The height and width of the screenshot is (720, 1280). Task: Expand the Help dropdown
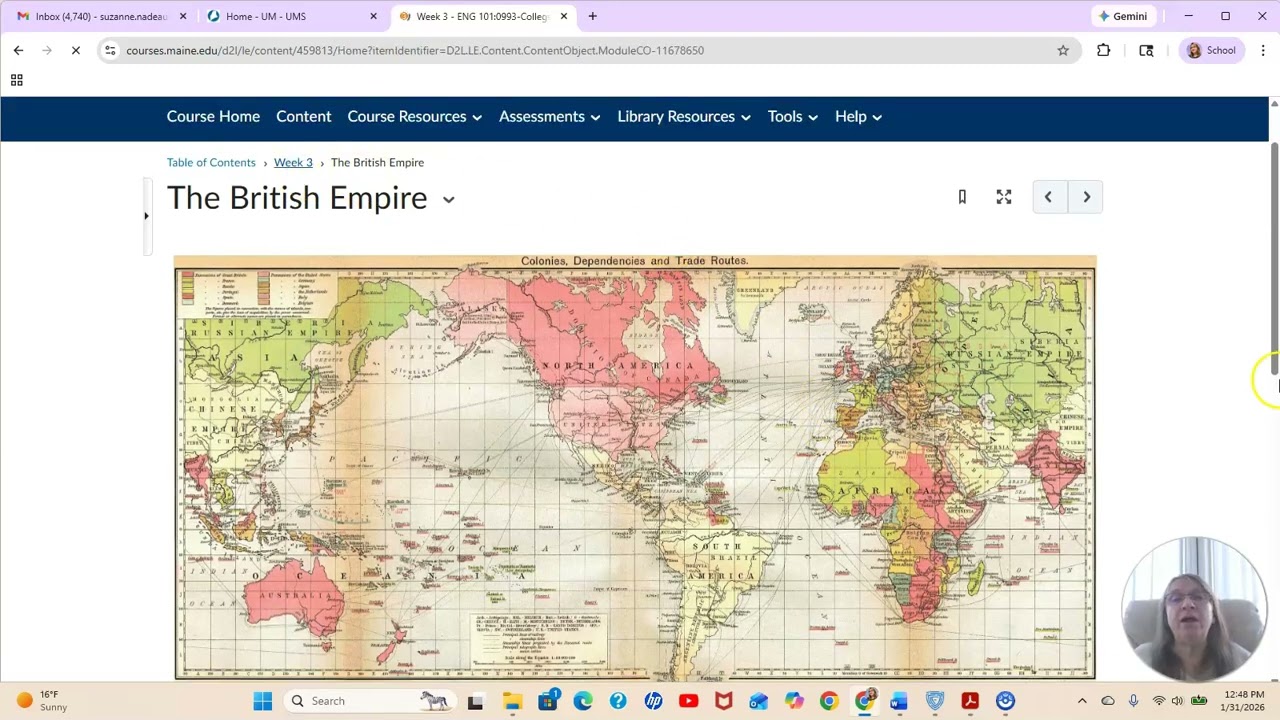tap(858, 117)
